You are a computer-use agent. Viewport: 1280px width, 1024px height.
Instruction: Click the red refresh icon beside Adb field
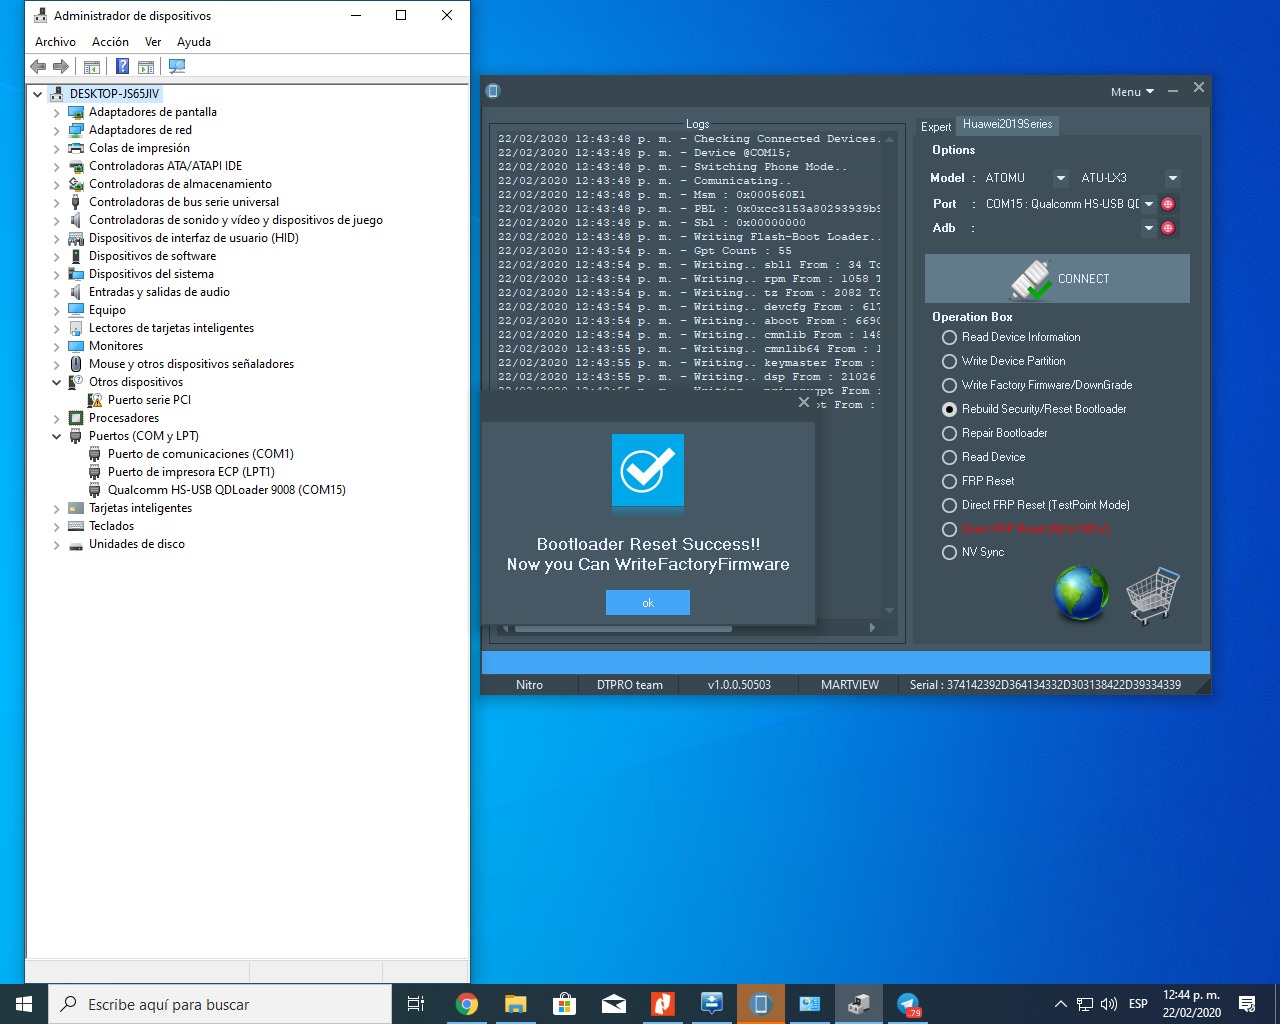point(1167,228)
